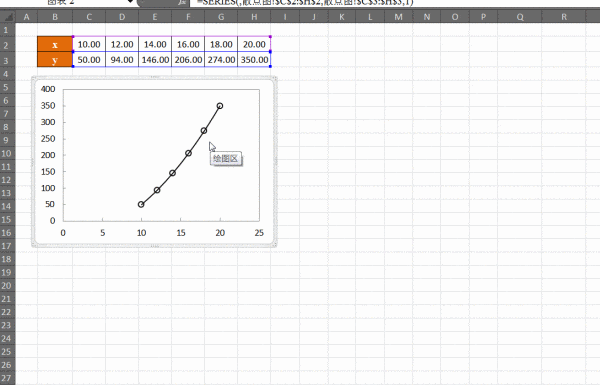Select row header 2
The width and height of the screenshot is (600, 385).
click(x=6, y=45)
